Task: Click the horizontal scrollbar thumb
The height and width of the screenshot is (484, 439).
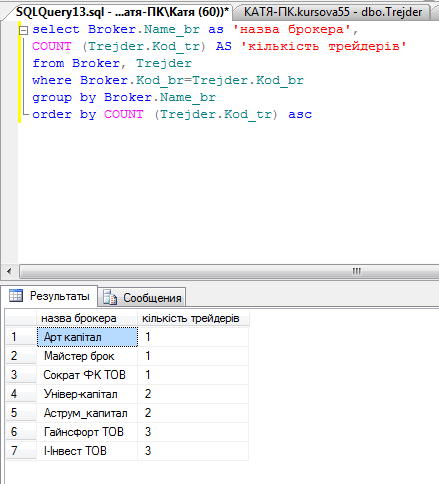Action: coord(229,271)
